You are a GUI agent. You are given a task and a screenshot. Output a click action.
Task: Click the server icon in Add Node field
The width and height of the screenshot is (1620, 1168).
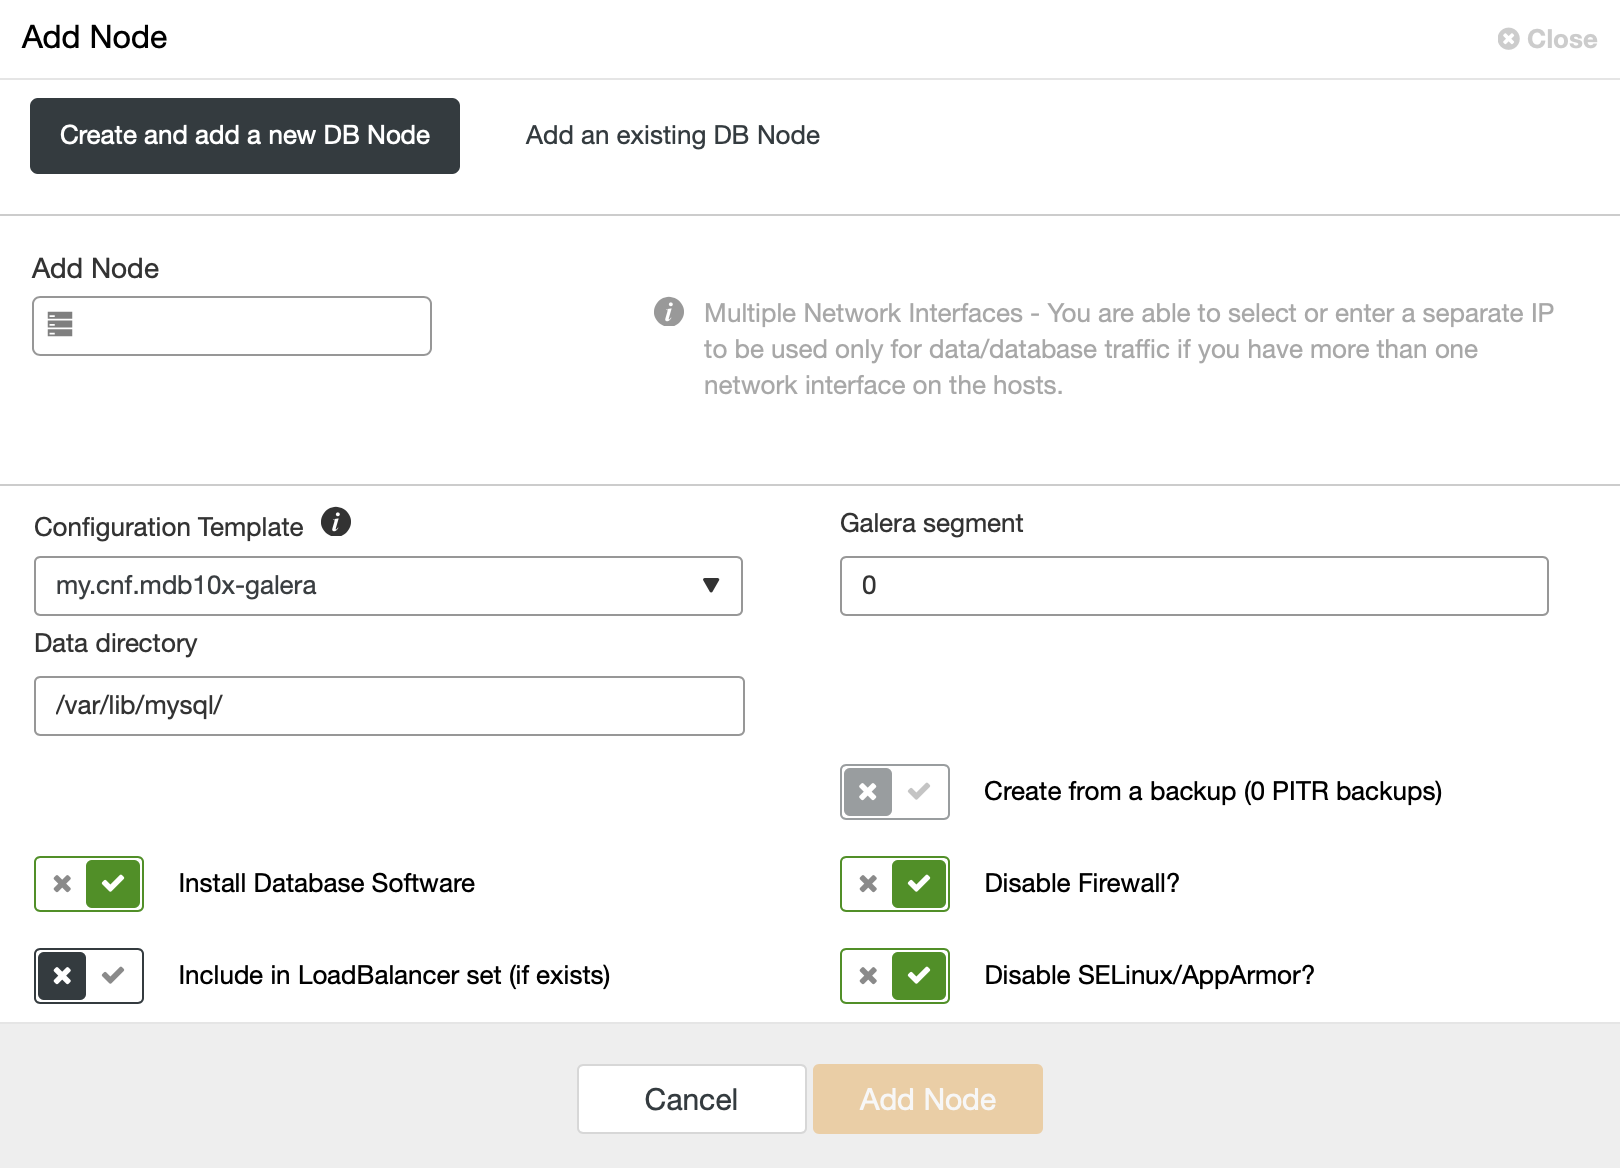tap(60, 324)
